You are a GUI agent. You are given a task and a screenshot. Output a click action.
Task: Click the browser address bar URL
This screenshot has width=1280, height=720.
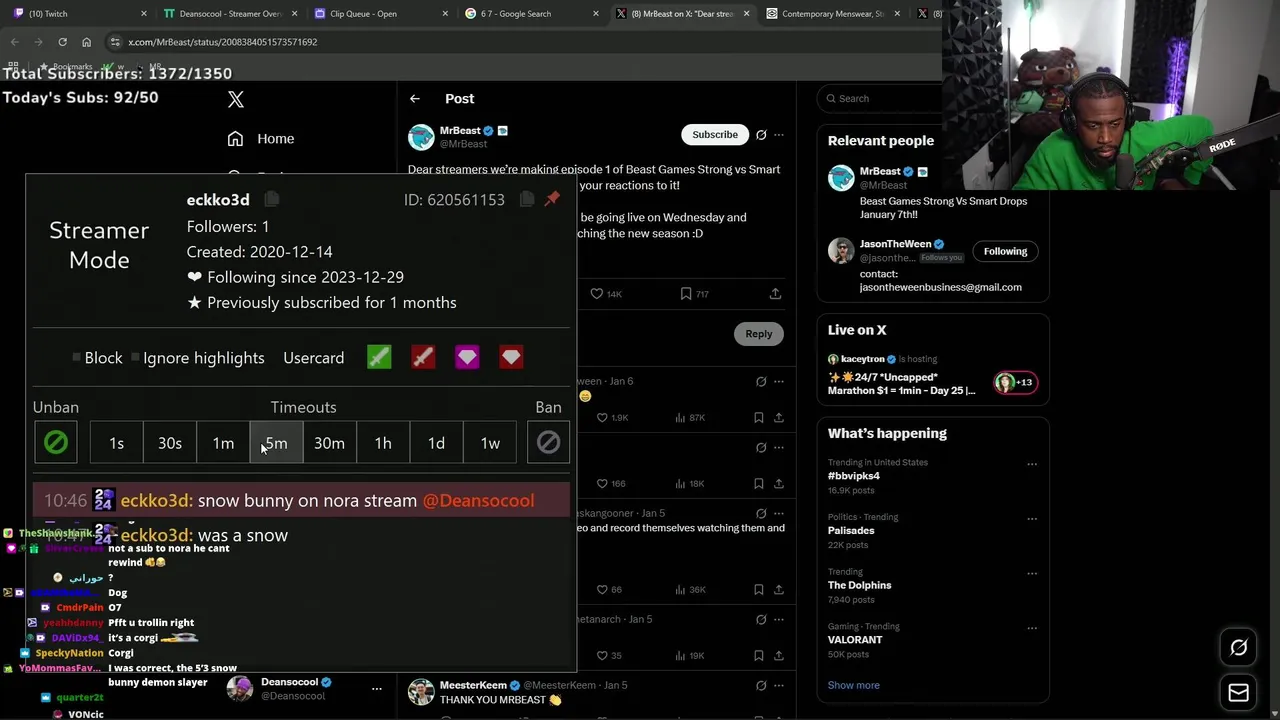pyautogui.click(x=223, y=42)
